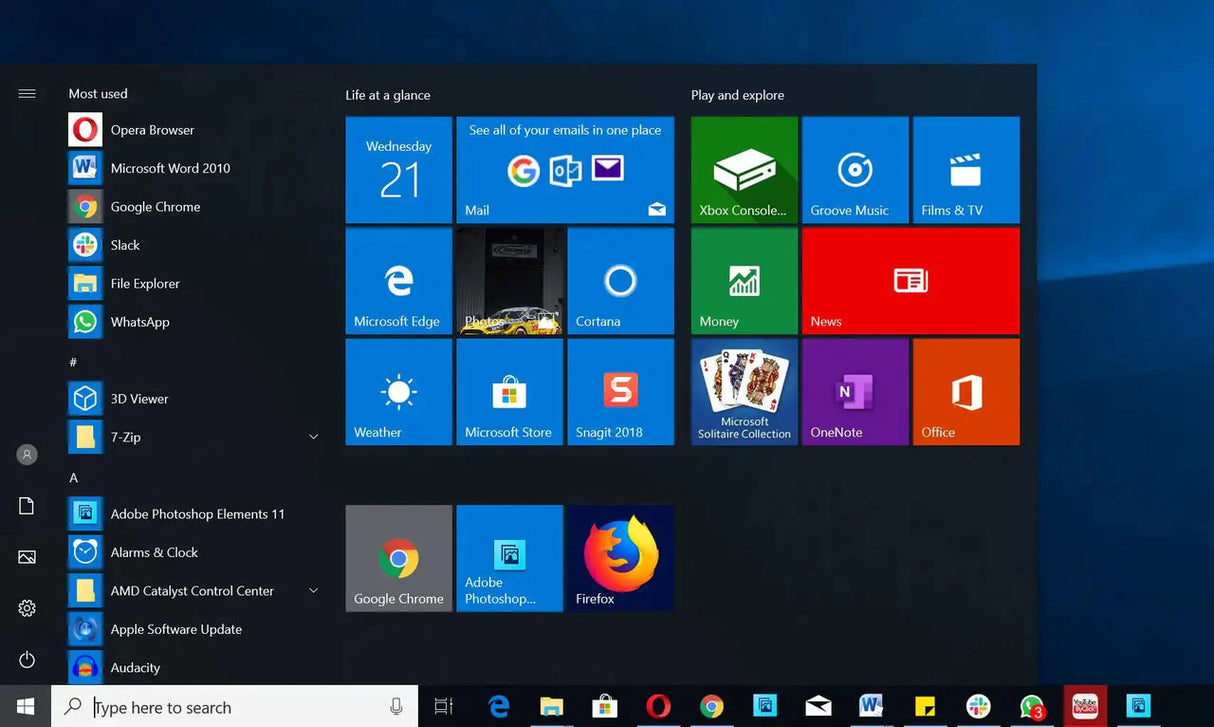The height and width of the screenshot is (727, 1214).
Task: Click the calendar tile showing Wednesday 21
Action: (x=398, y=169)
